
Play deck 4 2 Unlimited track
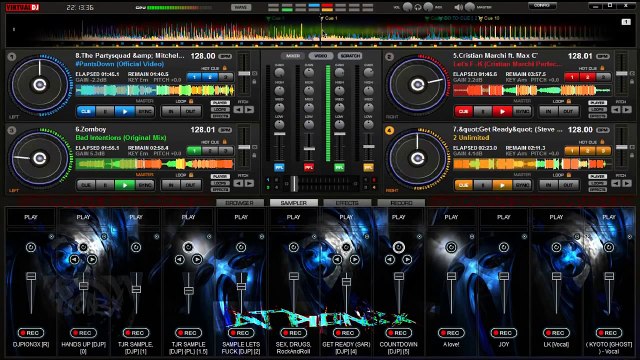pos(502,185)
